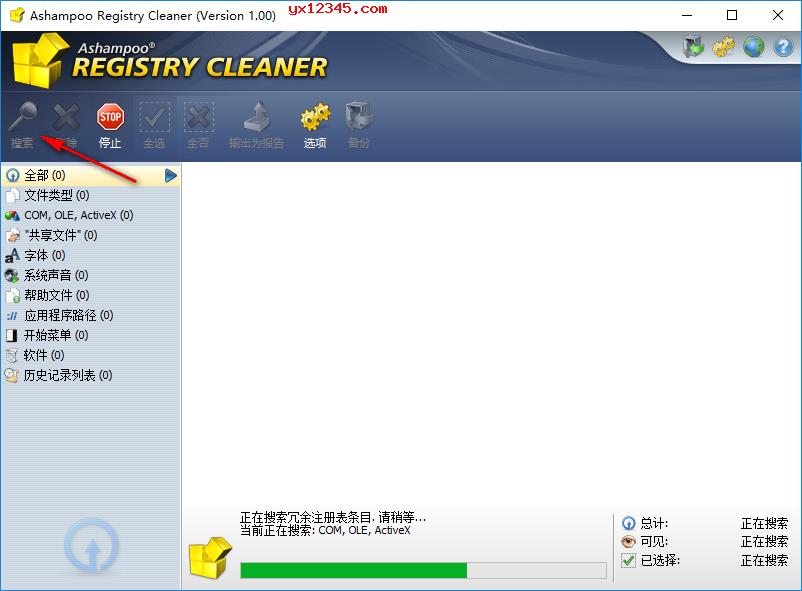Open the 历史记录列表 (0) category
Screen dimensions: 802x591
tap(90, 375)
